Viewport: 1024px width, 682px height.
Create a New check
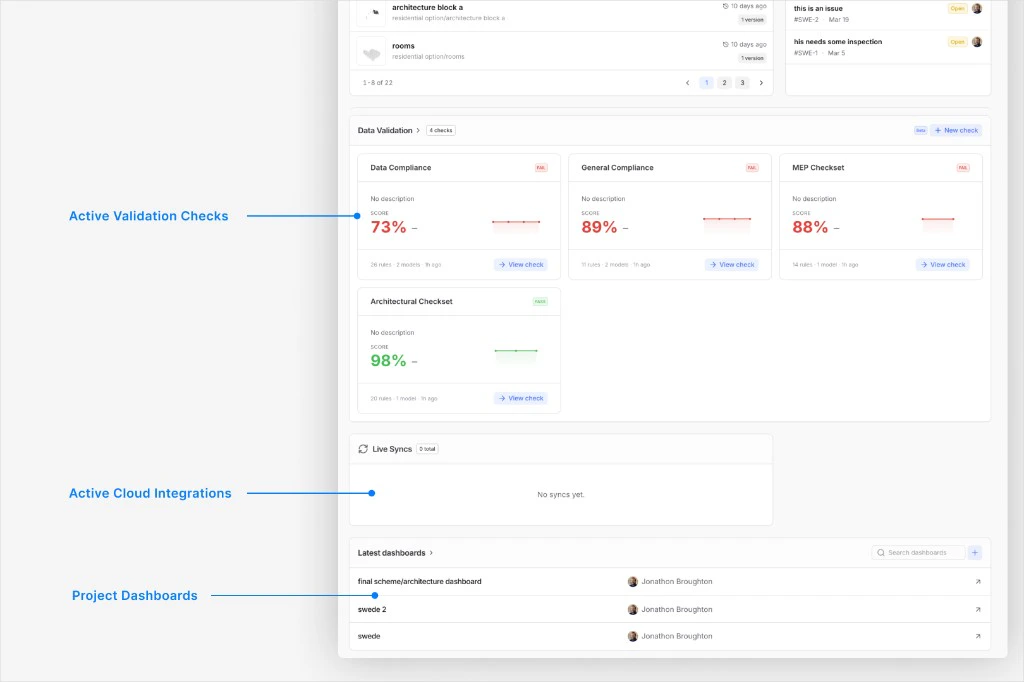(x=956, y=131)
